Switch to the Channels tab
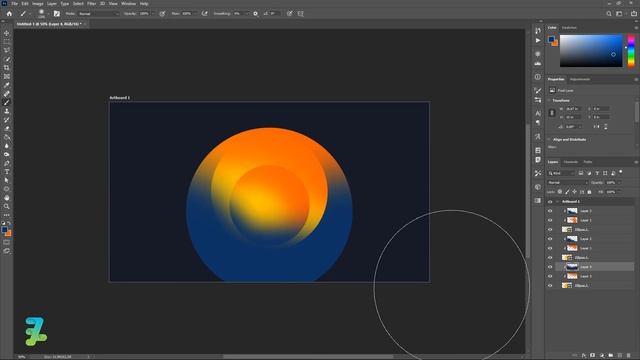640x360 pixels. tap(571, 162)
